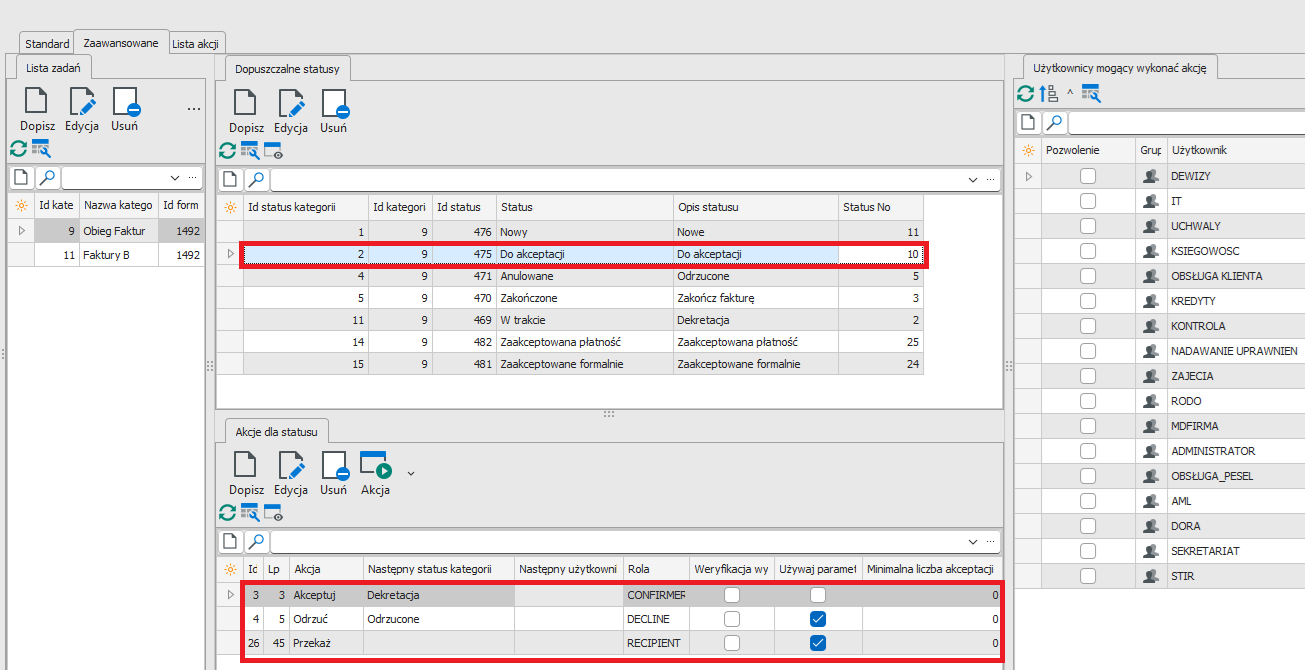Image resolution: width=1305 pixels, height=670 pixels.
Task: Refresh the users permission list
Action: pyautogui.click(x=1026, y=94)
